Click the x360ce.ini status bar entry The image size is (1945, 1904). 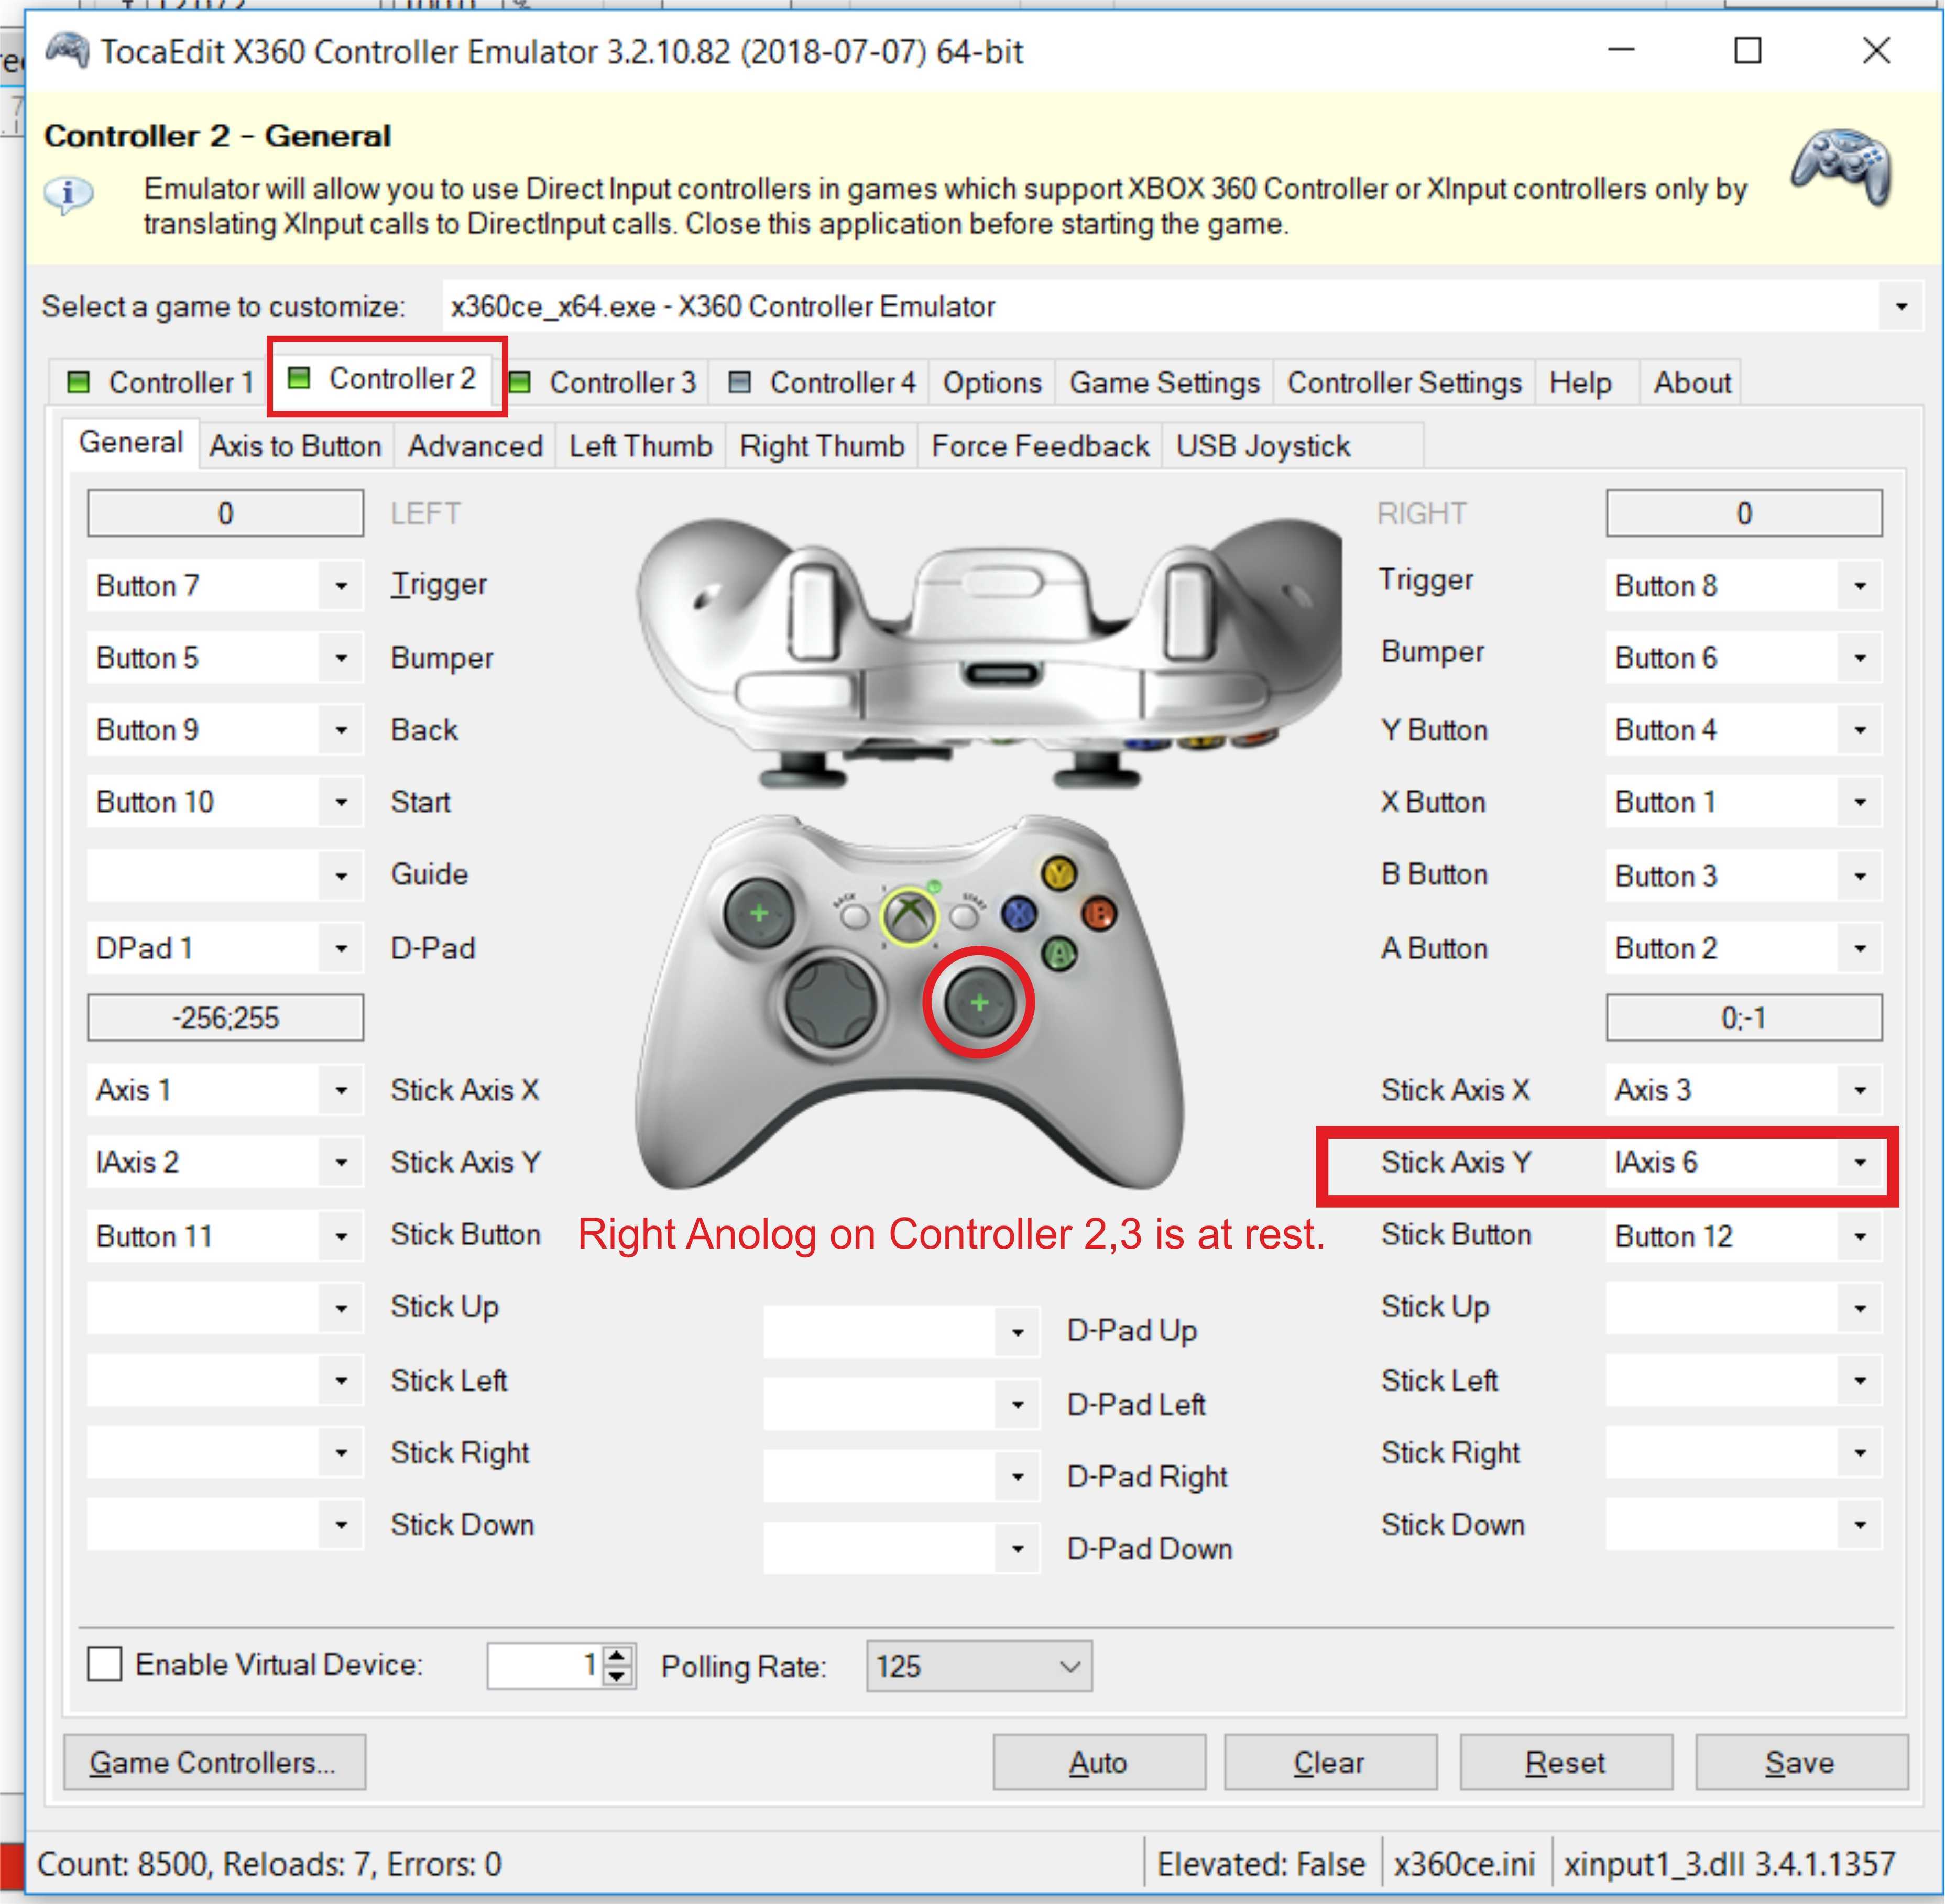(1465, 1864)
